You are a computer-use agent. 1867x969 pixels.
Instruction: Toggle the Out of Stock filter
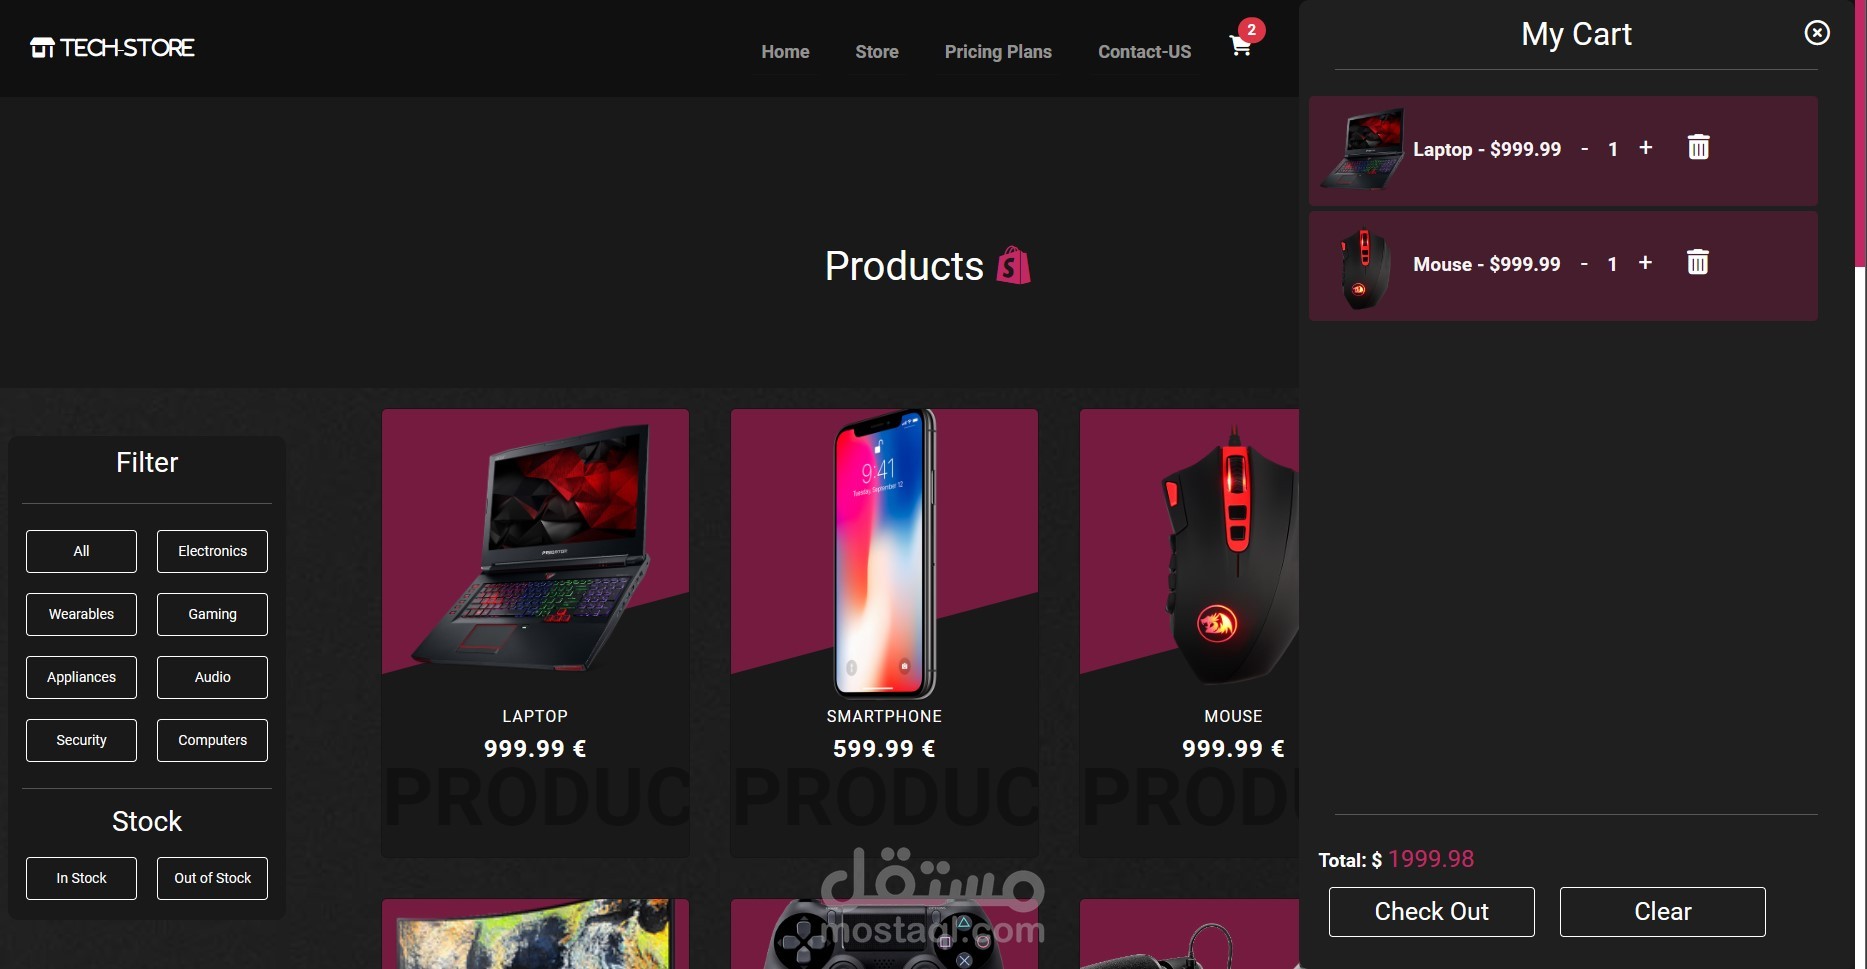[x=212, y=878]
